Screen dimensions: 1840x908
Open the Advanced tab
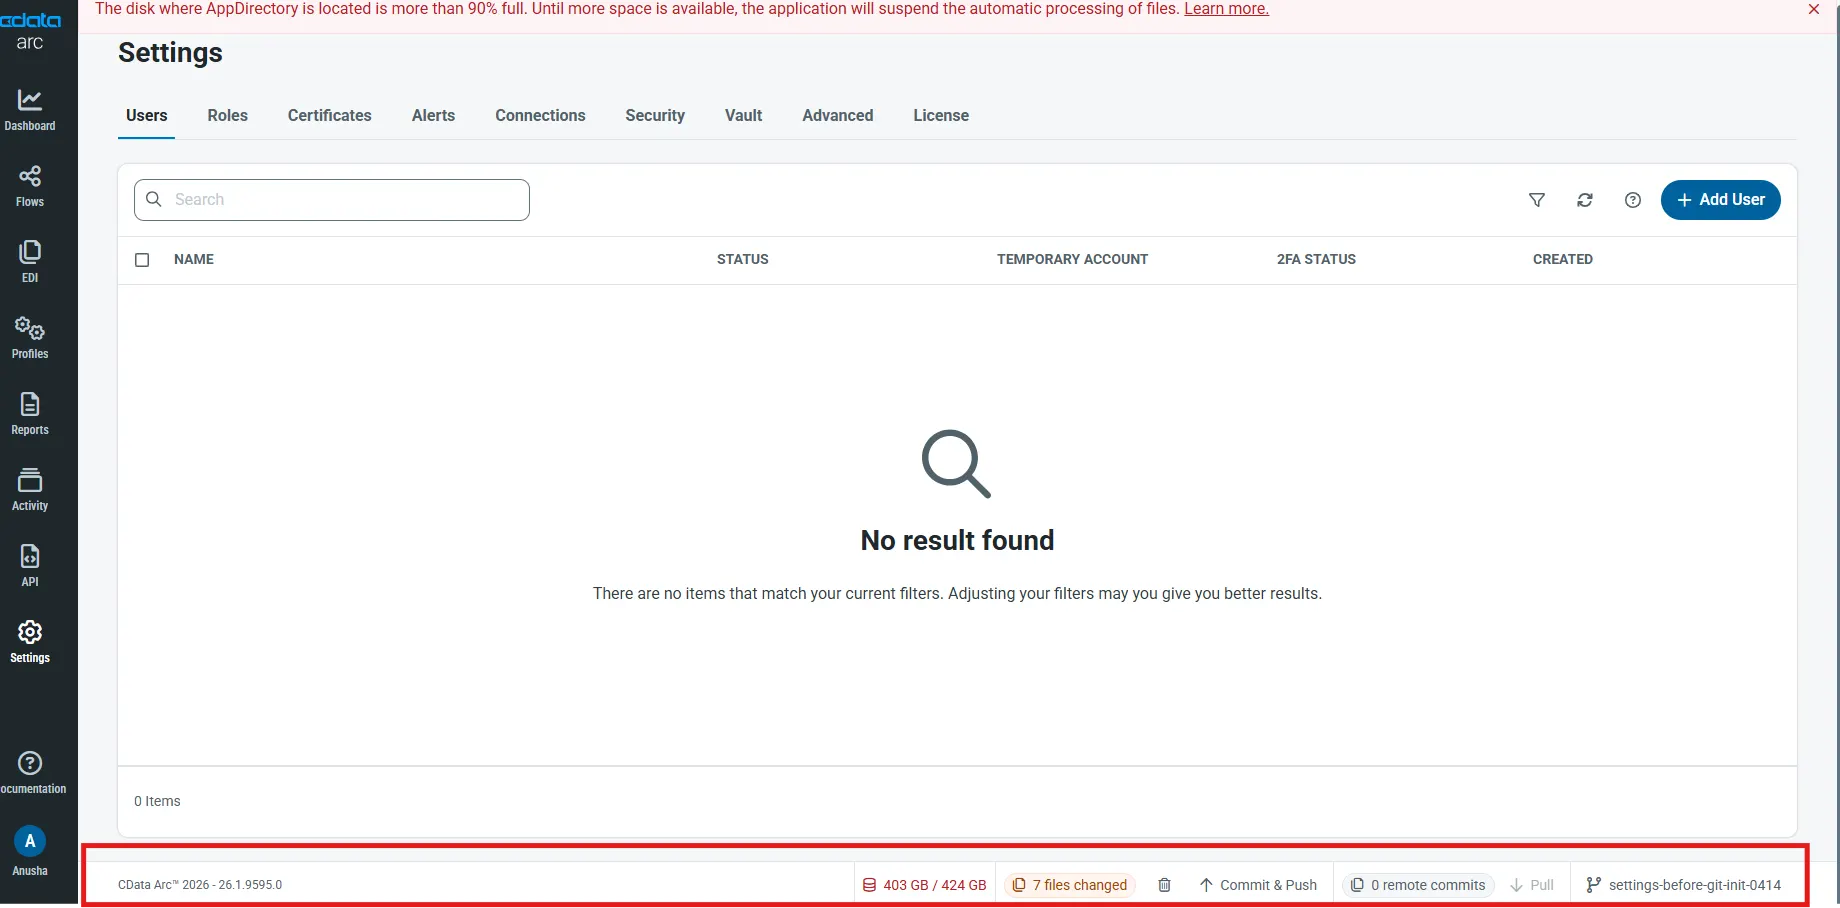pos(838,116)
